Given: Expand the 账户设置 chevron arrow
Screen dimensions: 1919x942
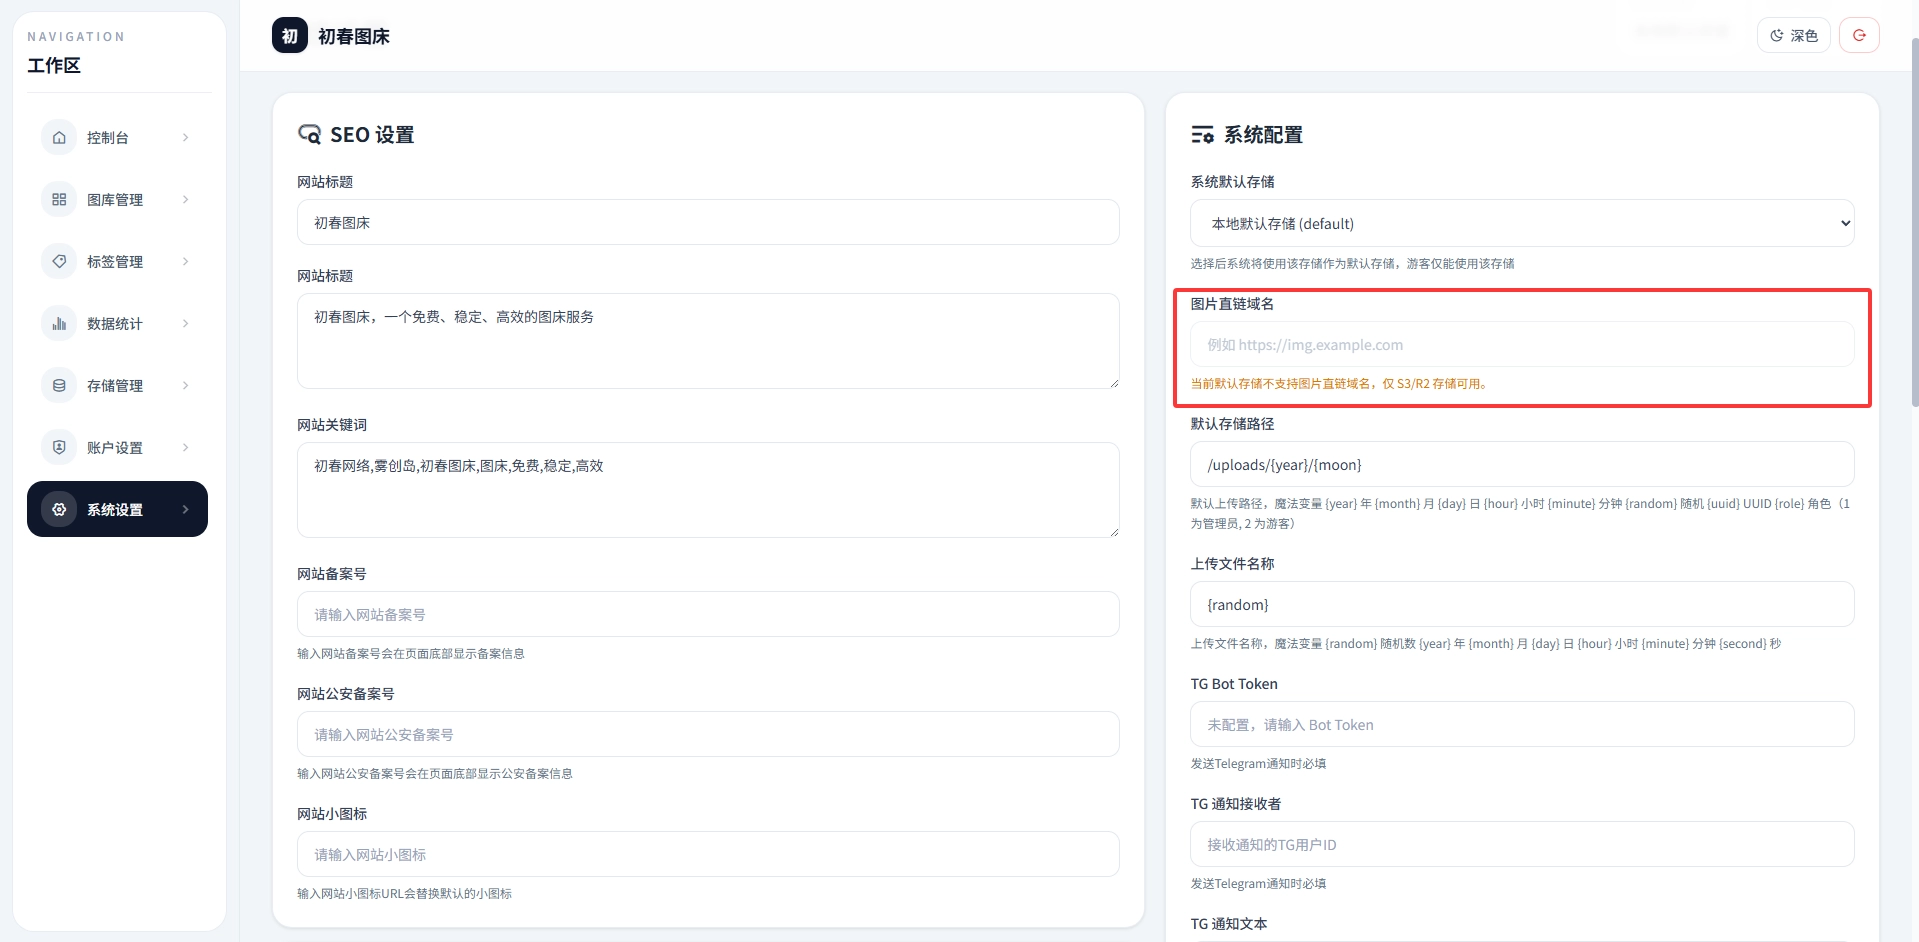Looking at the screenshot, I should [x=186, y=447].
